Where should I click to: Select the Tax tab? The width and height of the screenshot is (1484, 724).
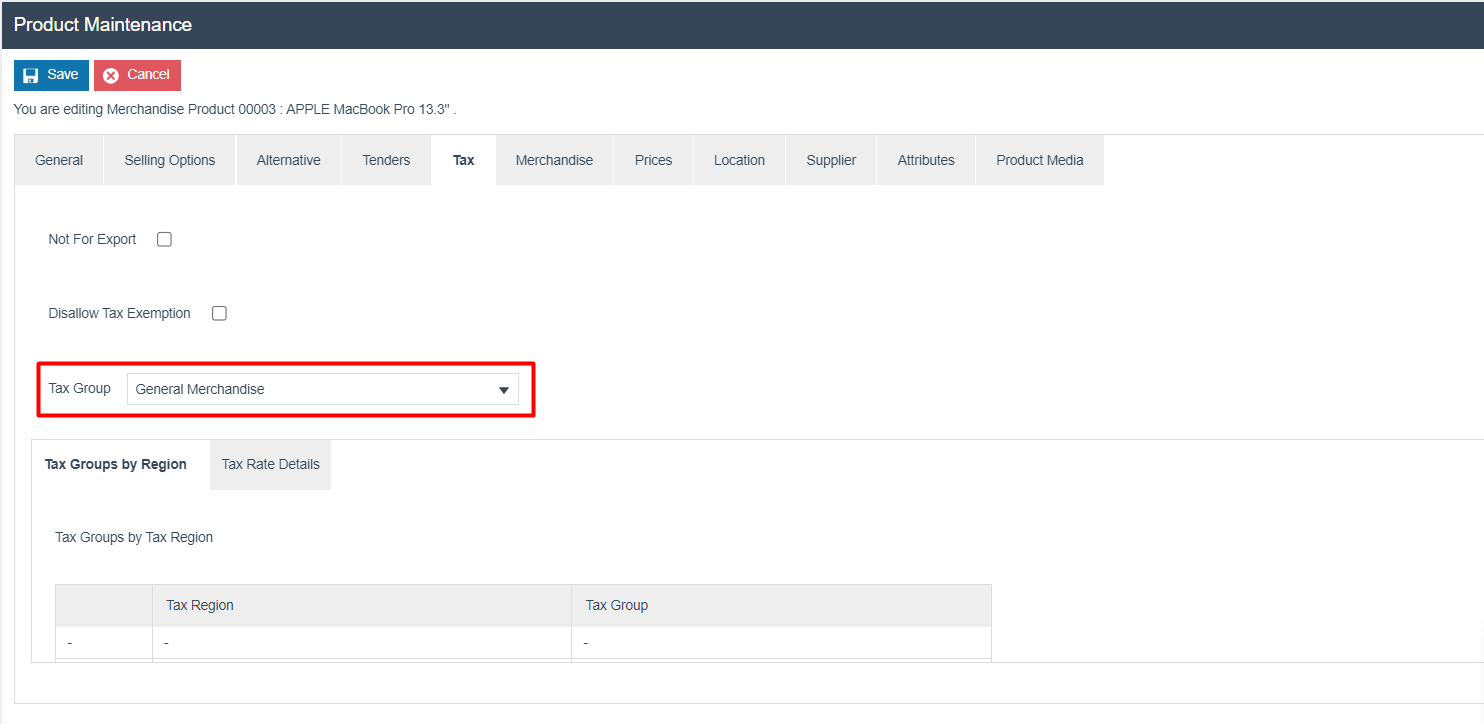click(x=463, y=160)
